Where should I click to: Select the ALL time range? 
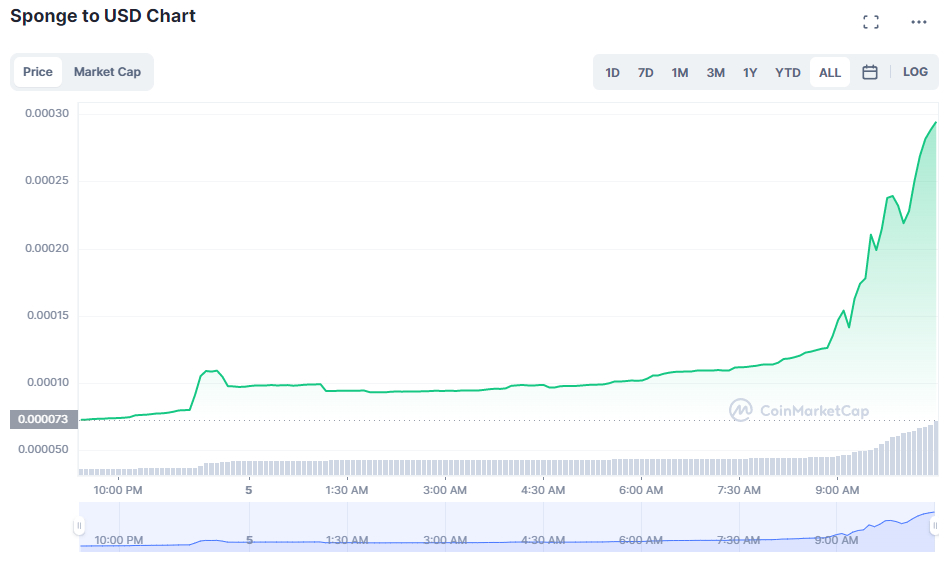830,73
